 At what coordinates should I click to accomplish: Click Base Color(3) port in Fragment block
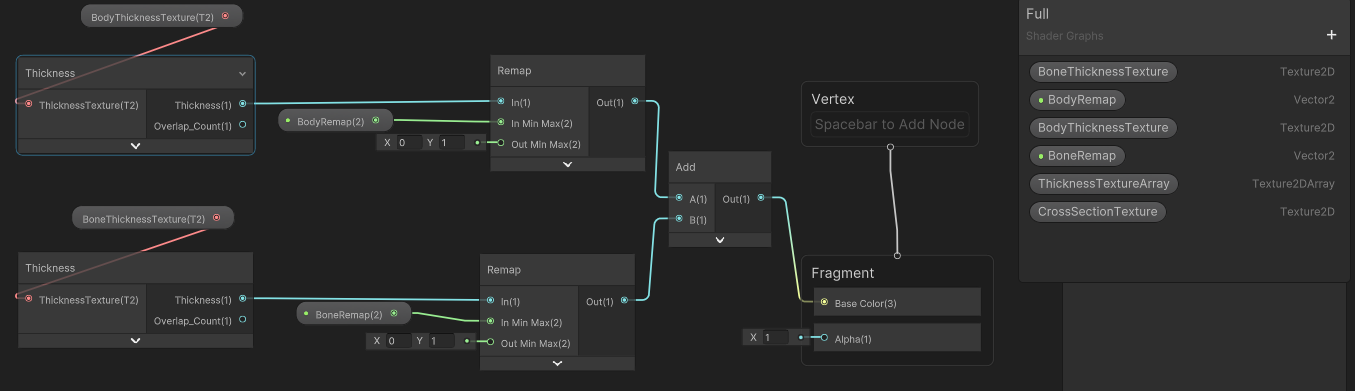coord(824,302)
